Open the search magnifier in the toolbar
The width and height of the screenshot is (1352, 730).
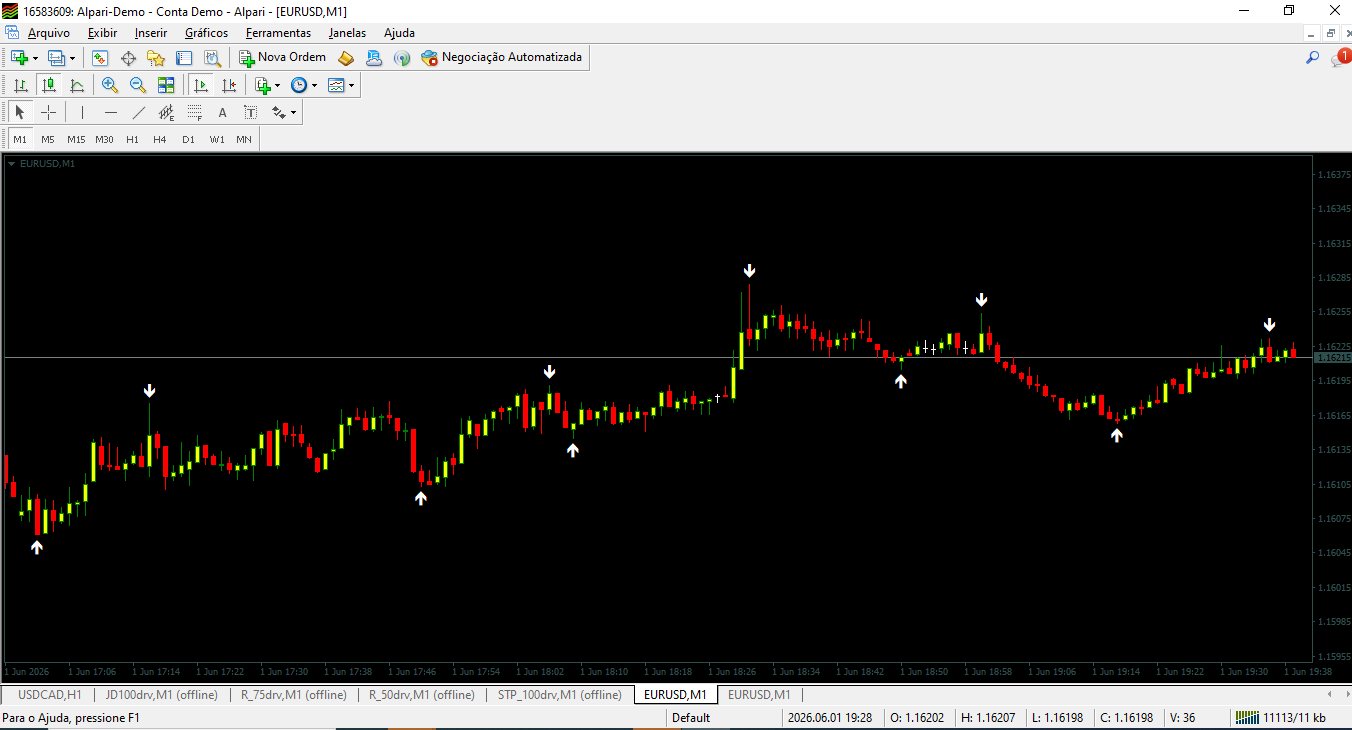[x=1313, y=58]
